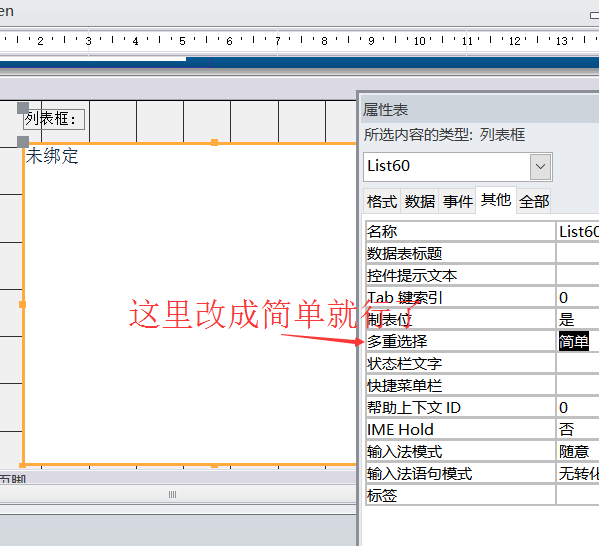Screen dimensions: 599x546
Task: Click the 多重选择 value set to 简单
Action: point(578,341)
